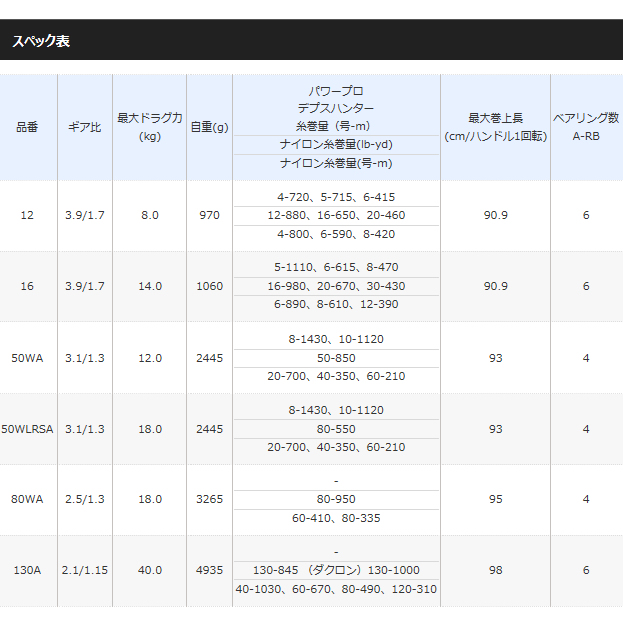Screen dimensions: 623x623
Task: Click the 自重(g) column header
Action: point(209,127)
